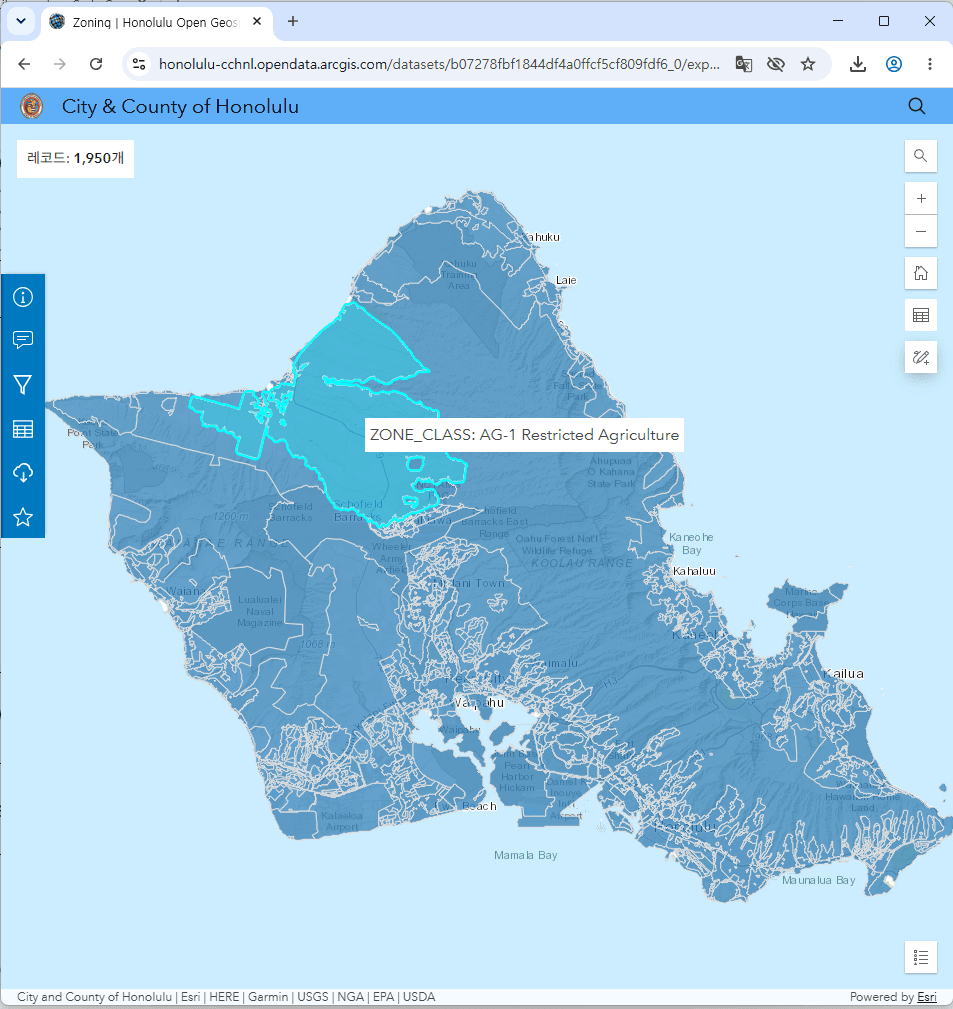Viewport: 953px width, 1009px height.
Task: Click the Kaneohe Bay map label
Action: [x=691, y=543]
